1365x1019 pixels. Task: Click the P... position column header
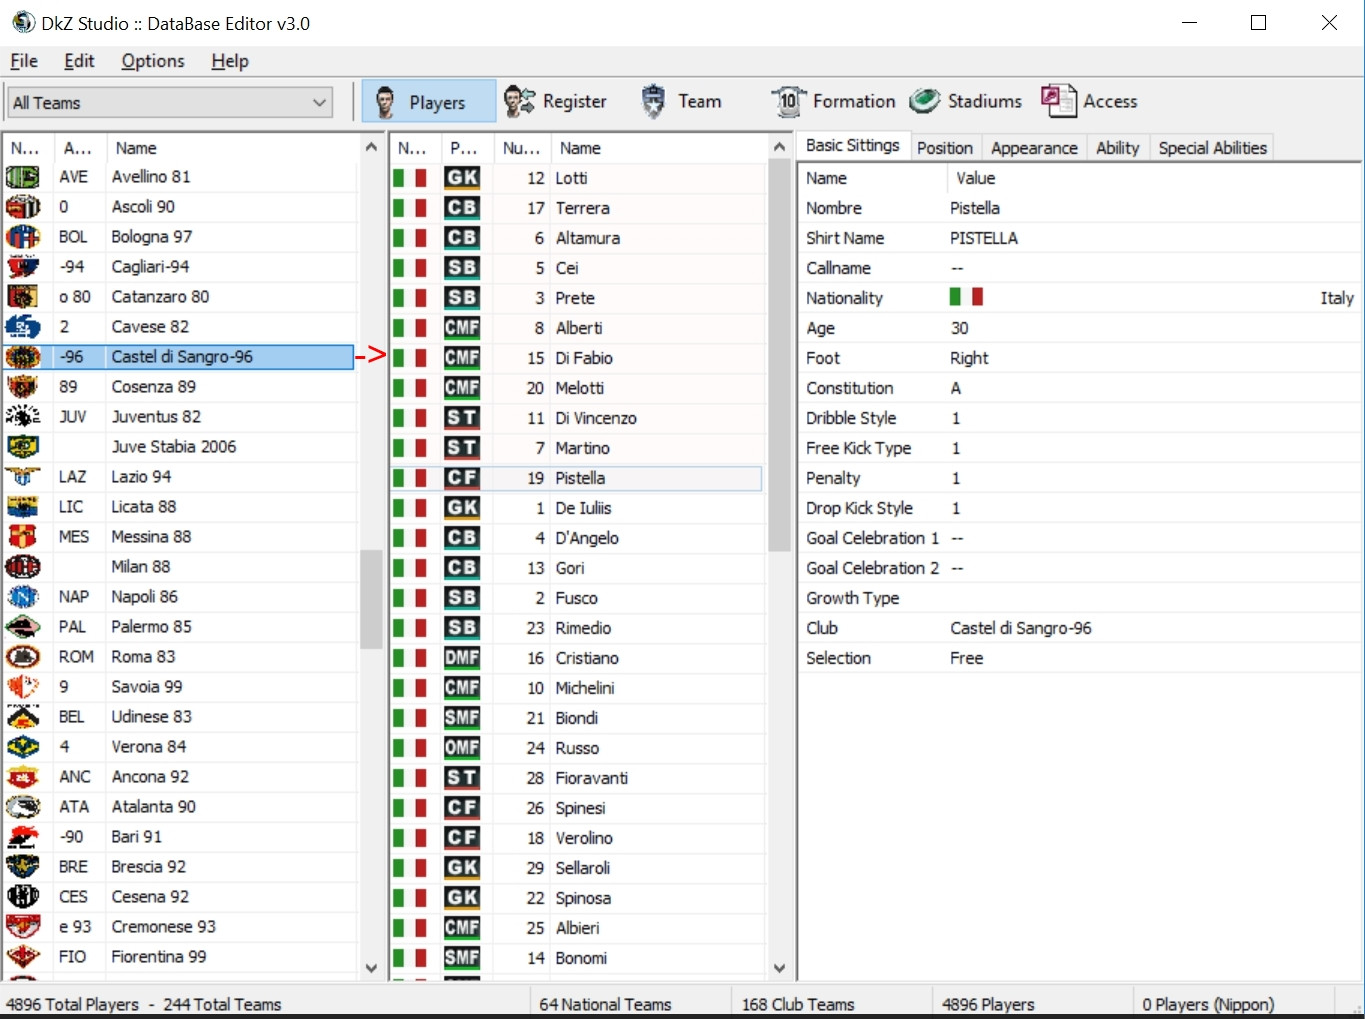tap(466, 148)
